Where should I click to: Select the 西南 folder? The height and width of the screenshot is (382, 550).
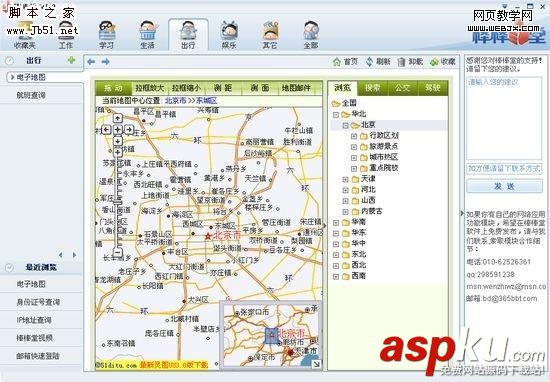click(354, 276)
